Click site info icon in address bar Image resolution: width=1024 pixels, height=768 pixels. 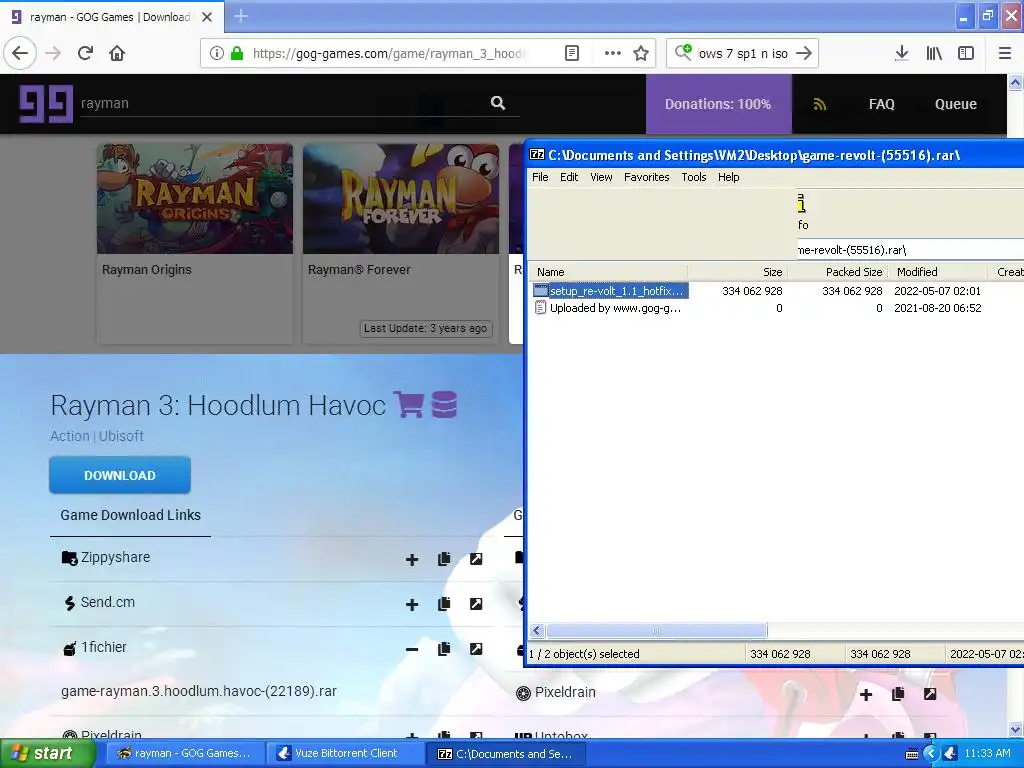(217, 54)
